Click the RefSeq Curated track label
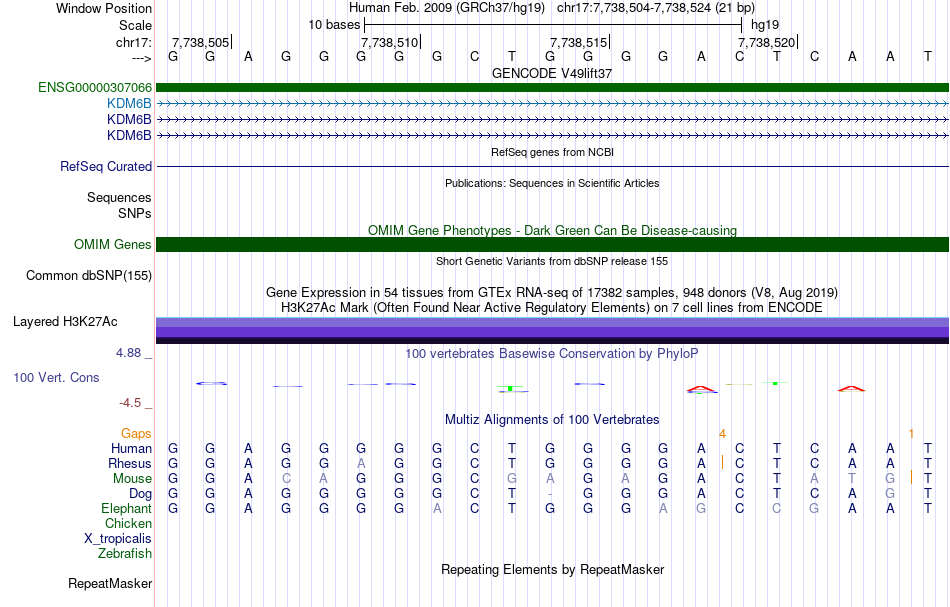 [x=106, y=167]
